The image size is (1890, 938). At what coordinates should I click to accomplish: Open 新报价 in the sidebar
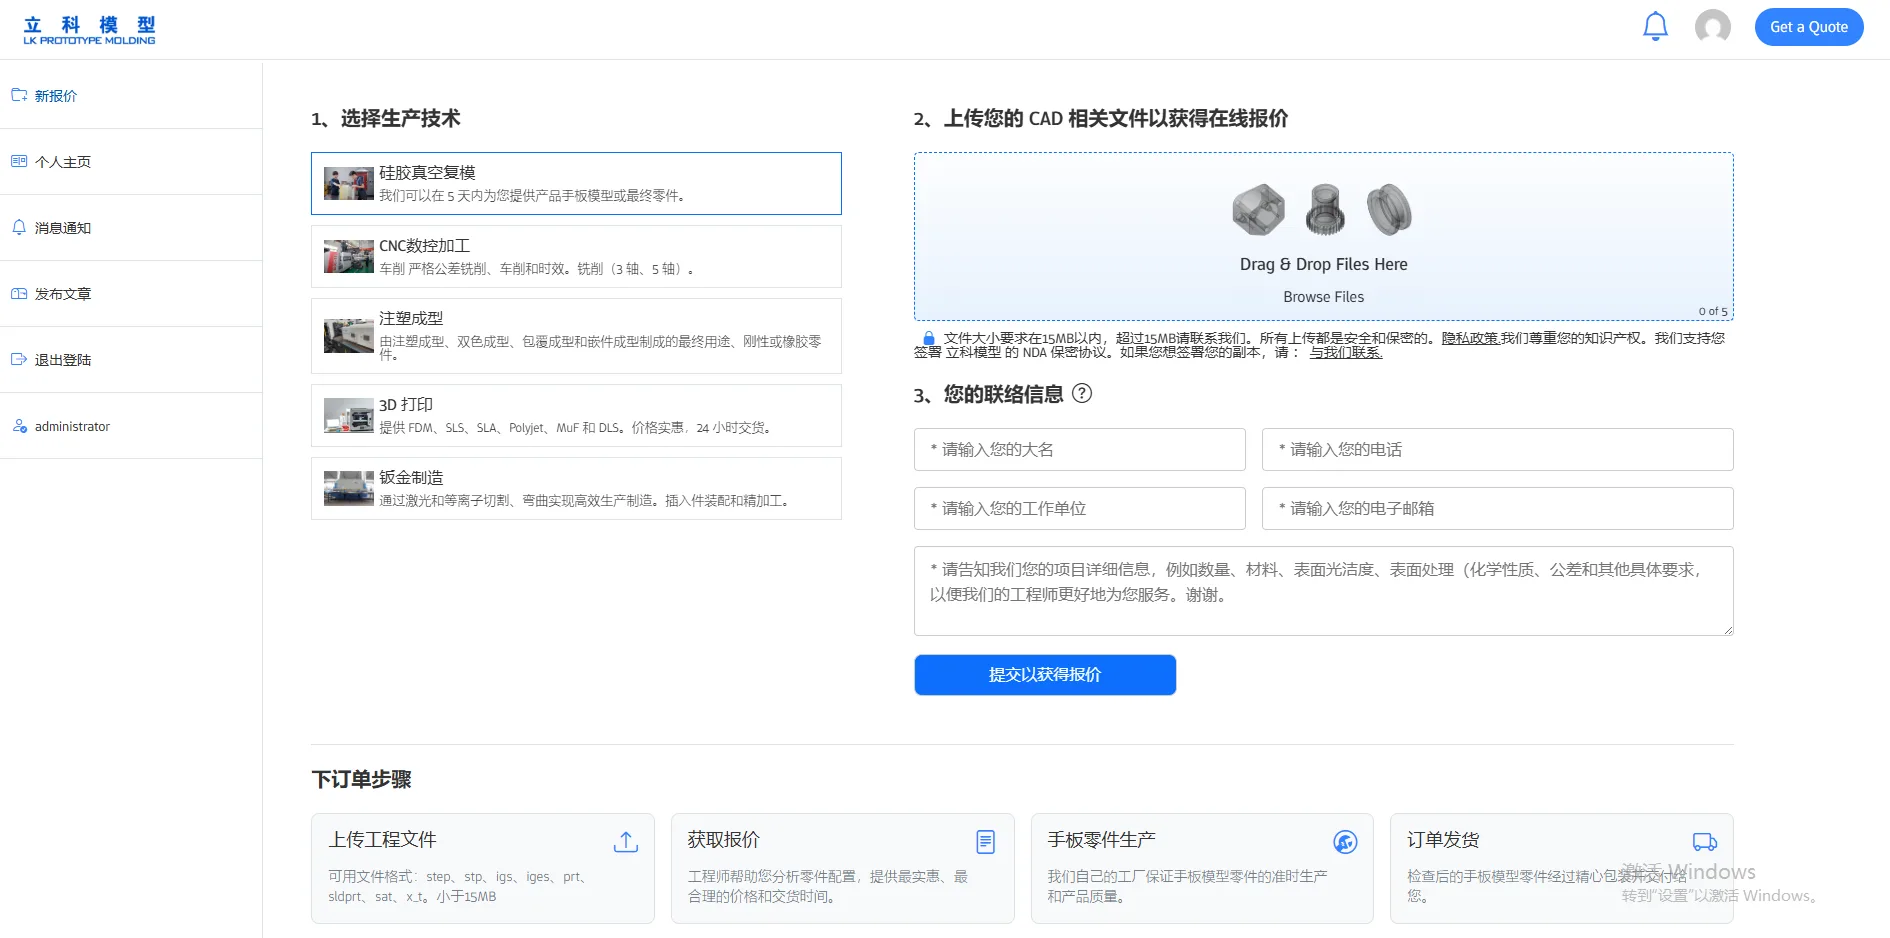[55, 95]
